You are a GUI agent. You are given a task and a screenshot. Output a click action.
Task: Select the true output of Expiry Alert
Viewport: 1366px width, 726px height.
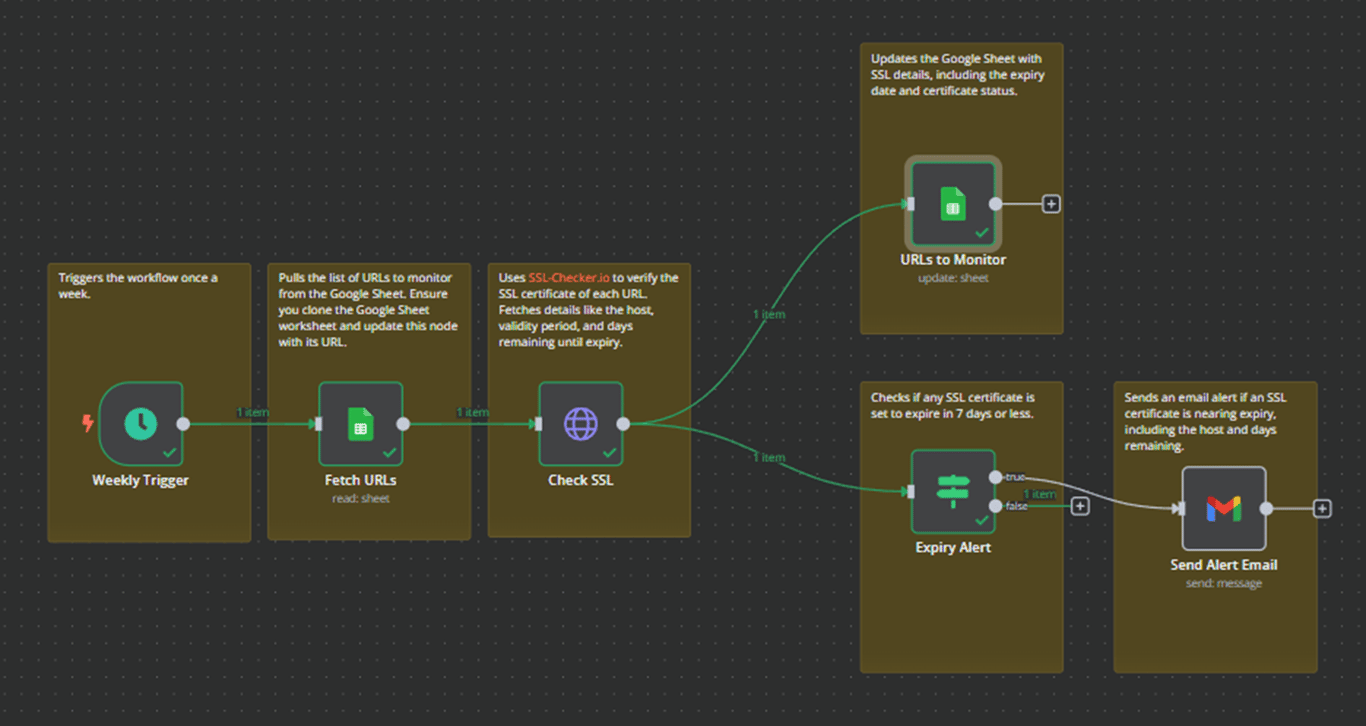click(x=996, y=477)
